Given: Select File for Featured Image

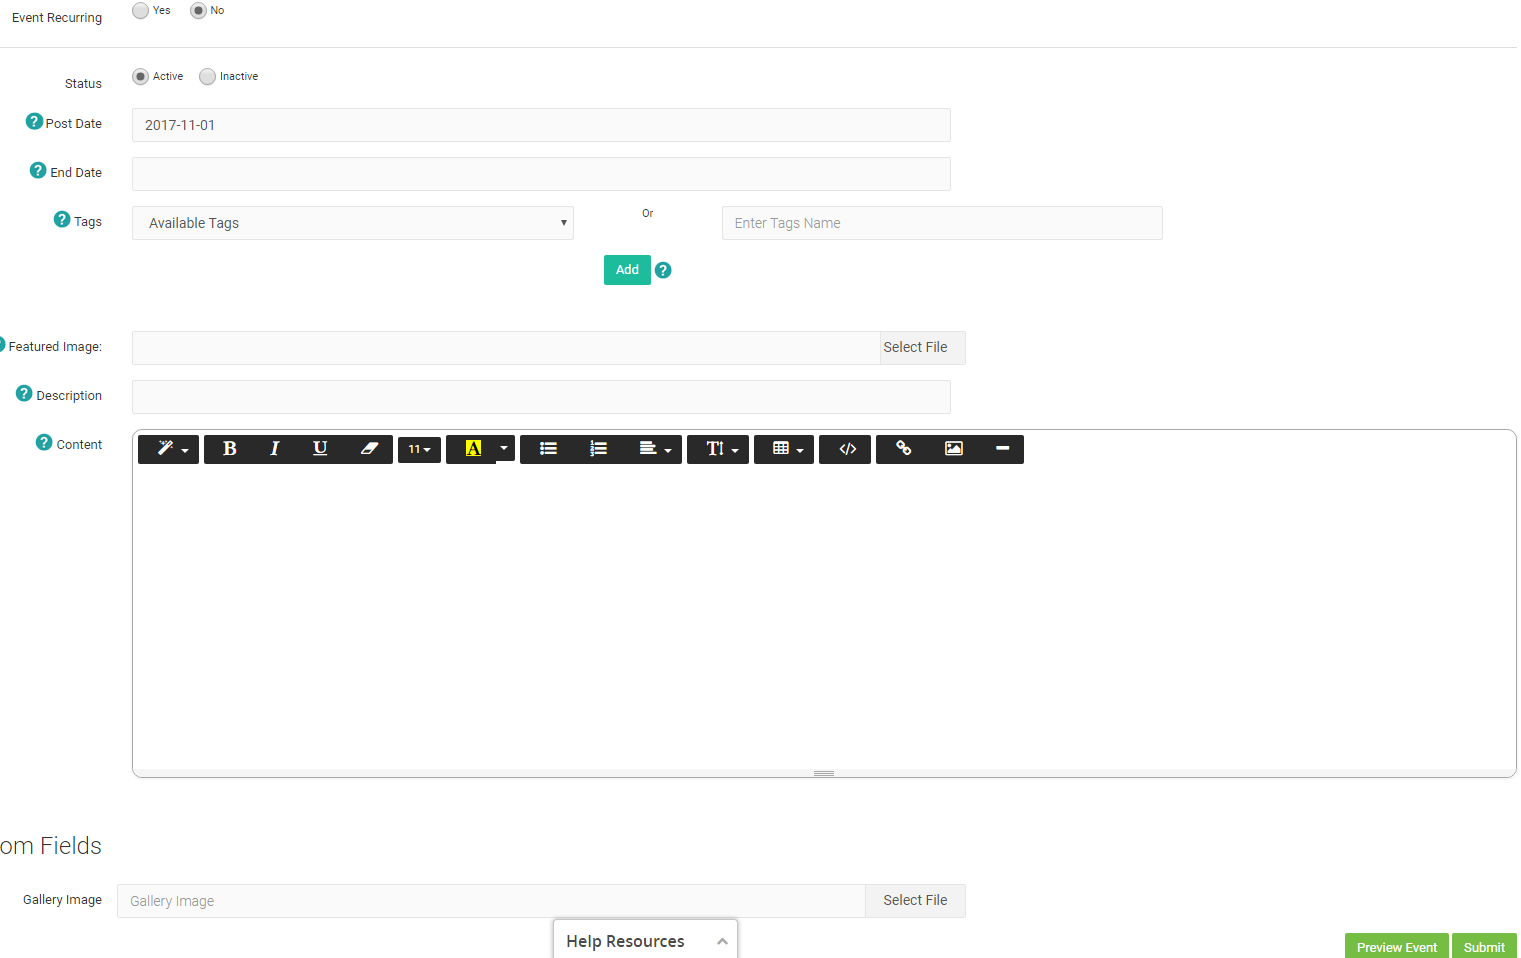Looking at the screenshot, I should [x=923, y=348].
